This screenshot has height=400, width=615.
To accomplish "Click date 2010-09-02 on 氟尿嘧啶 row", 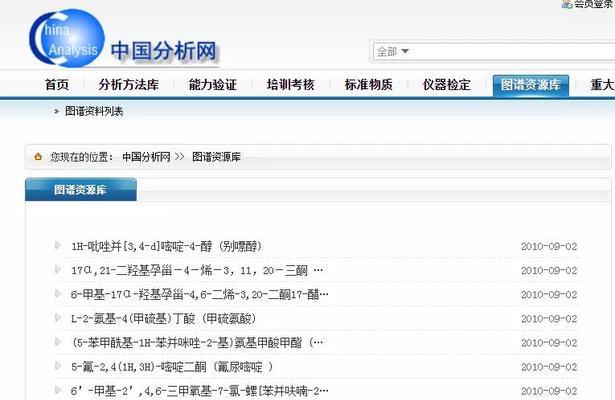I will click(549, 367).
